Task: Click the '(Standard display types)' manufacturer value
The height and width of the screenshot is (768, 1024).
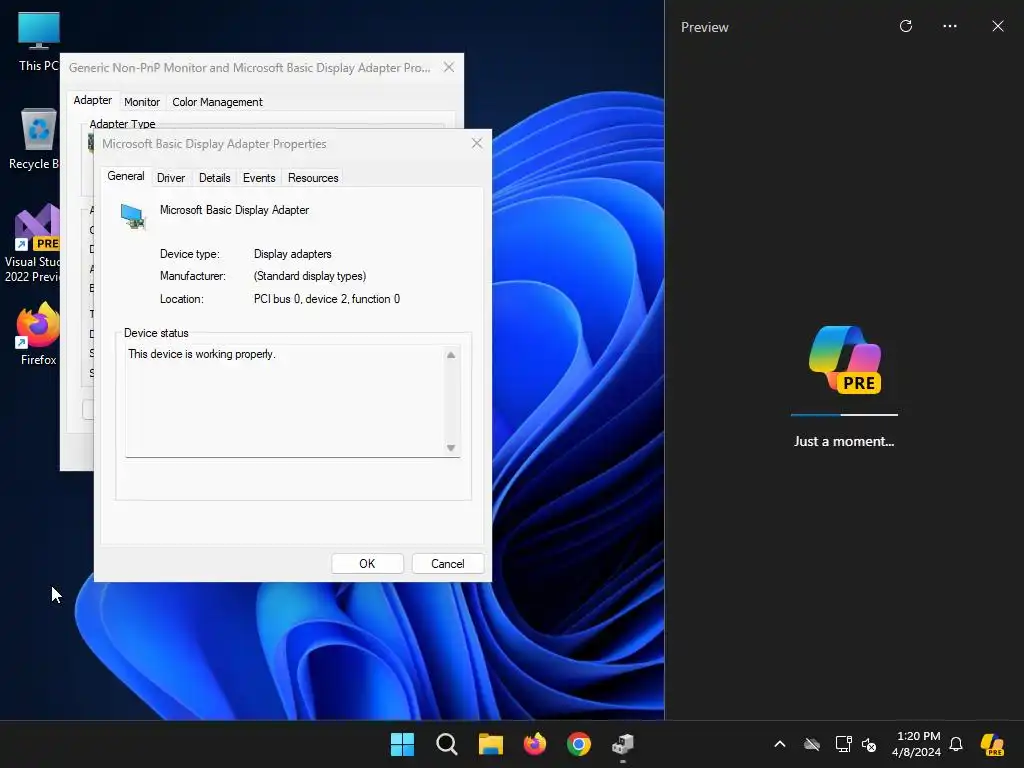Action: pos(310,276)
